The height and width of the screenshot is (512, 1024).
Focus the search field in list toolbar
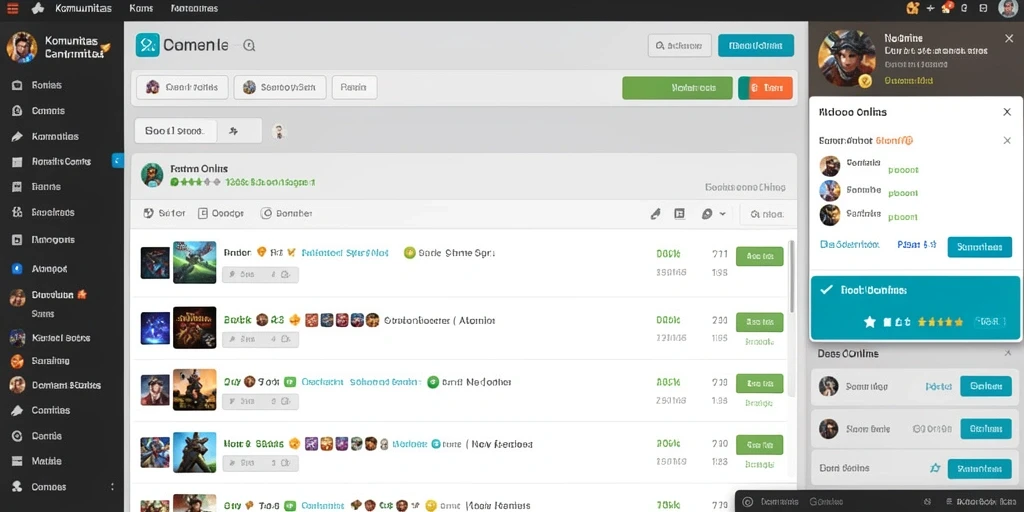(767, 214)
